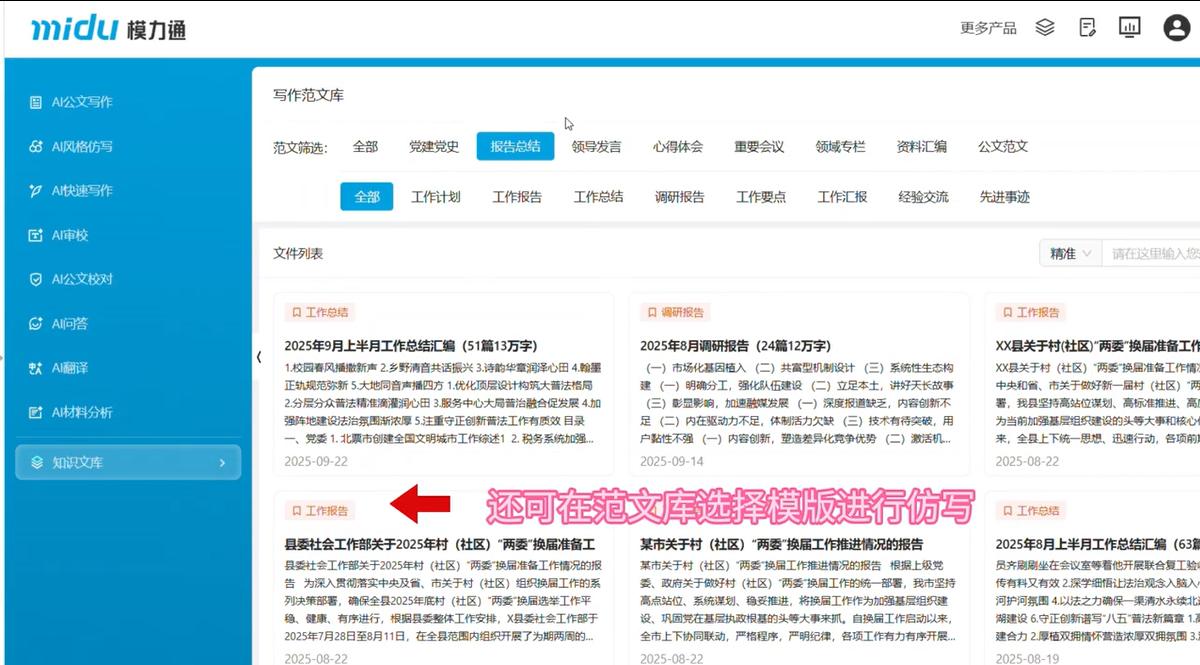1200x665 pixels.
Task: Click the AI公文写作 sidebar icon
Action: [36, 102]
